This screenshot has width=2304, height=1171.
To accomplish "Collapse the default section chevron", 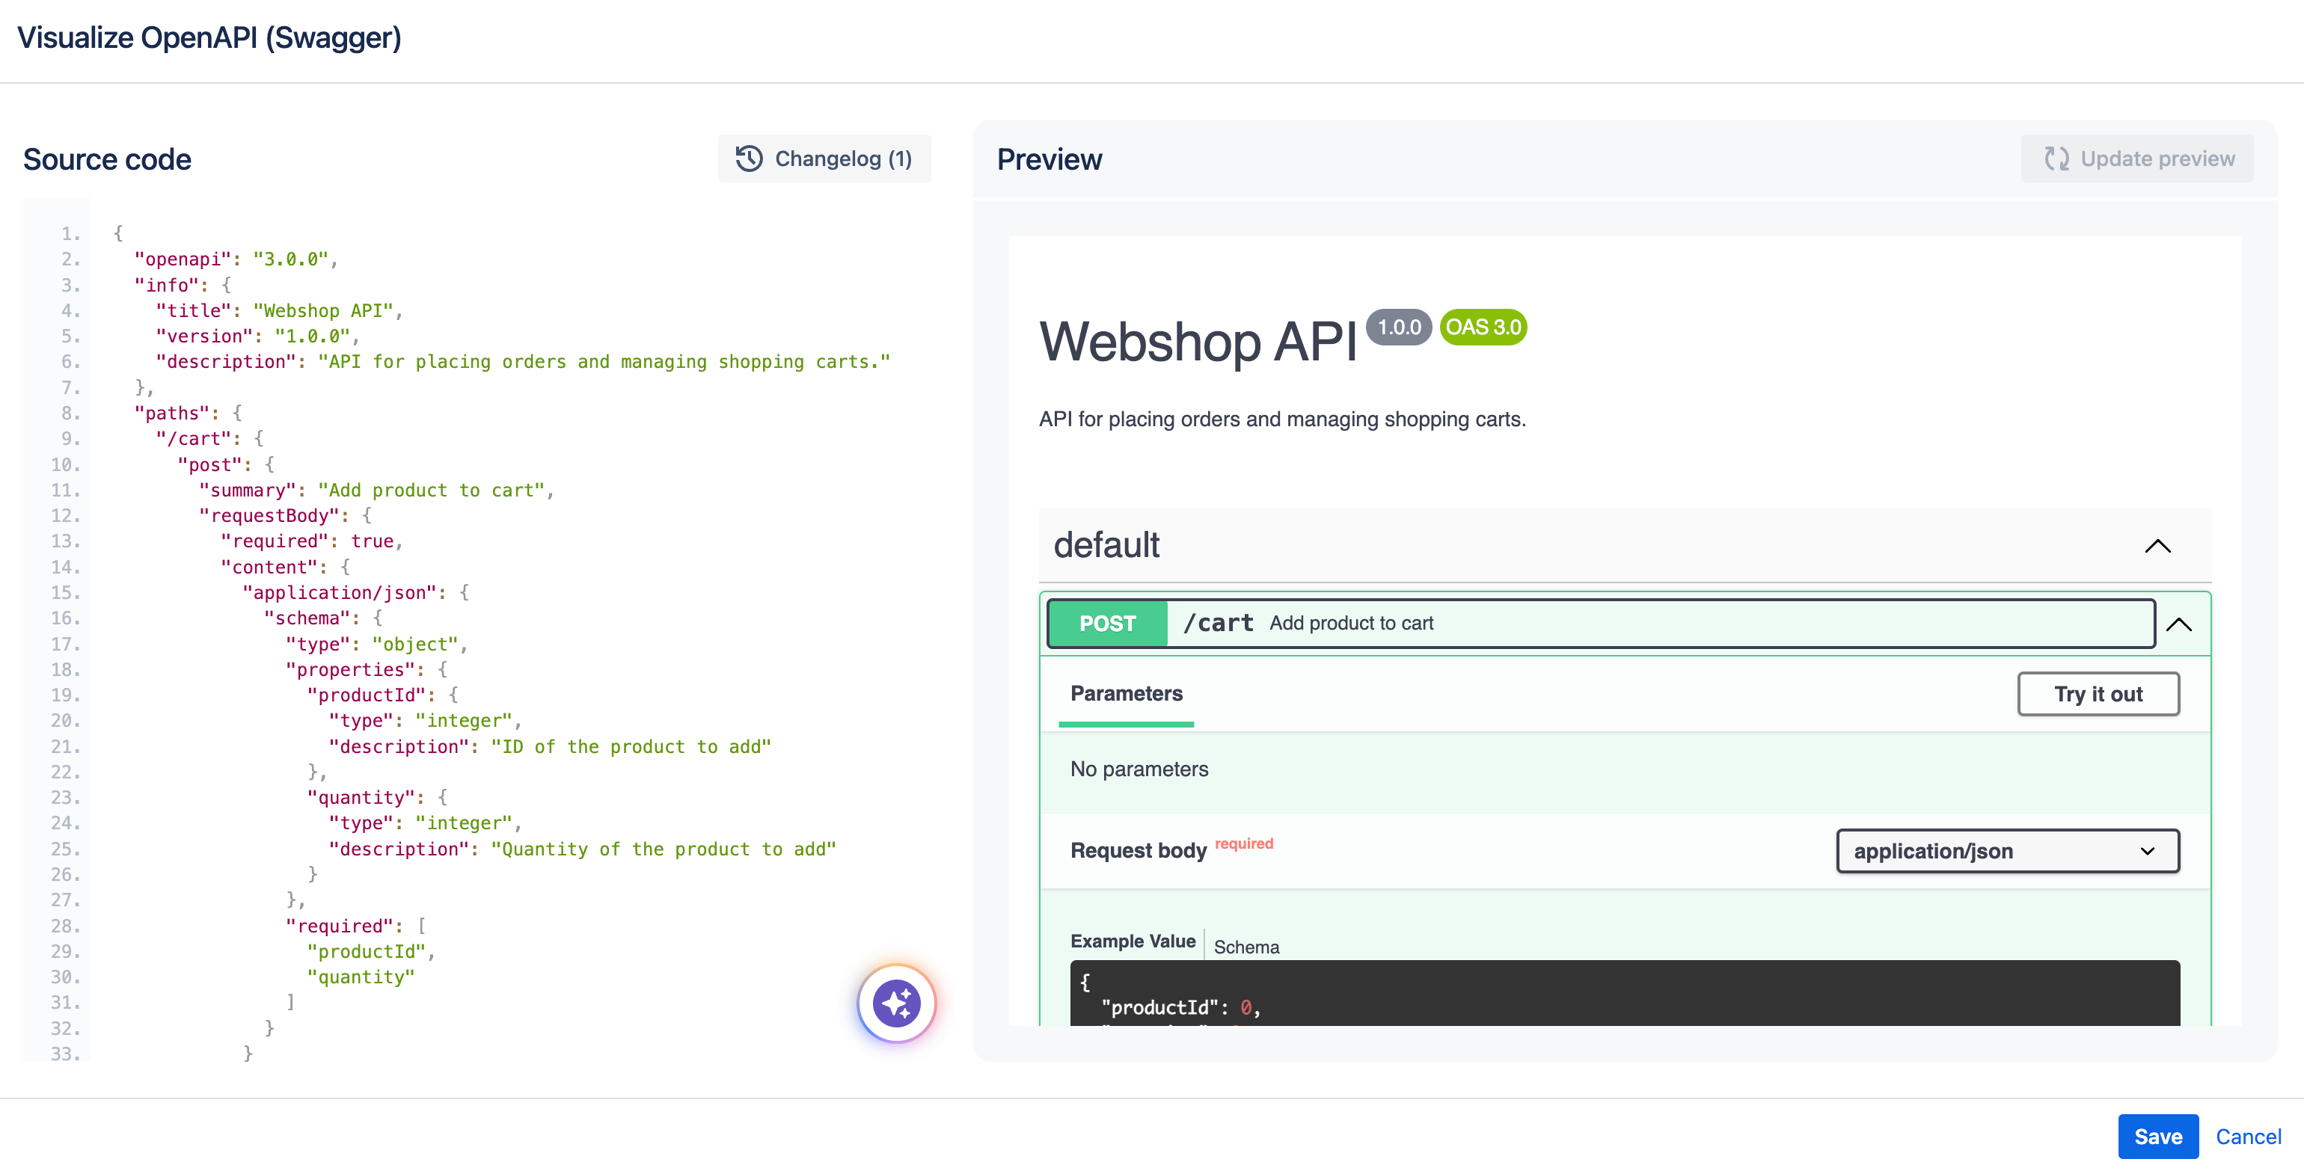I will point(2157,546).
